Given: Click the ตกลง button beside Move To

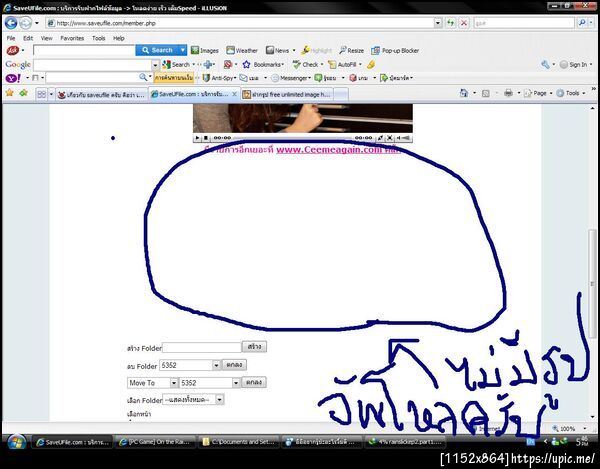Looking at the screenshot, I should coord(254,382).
